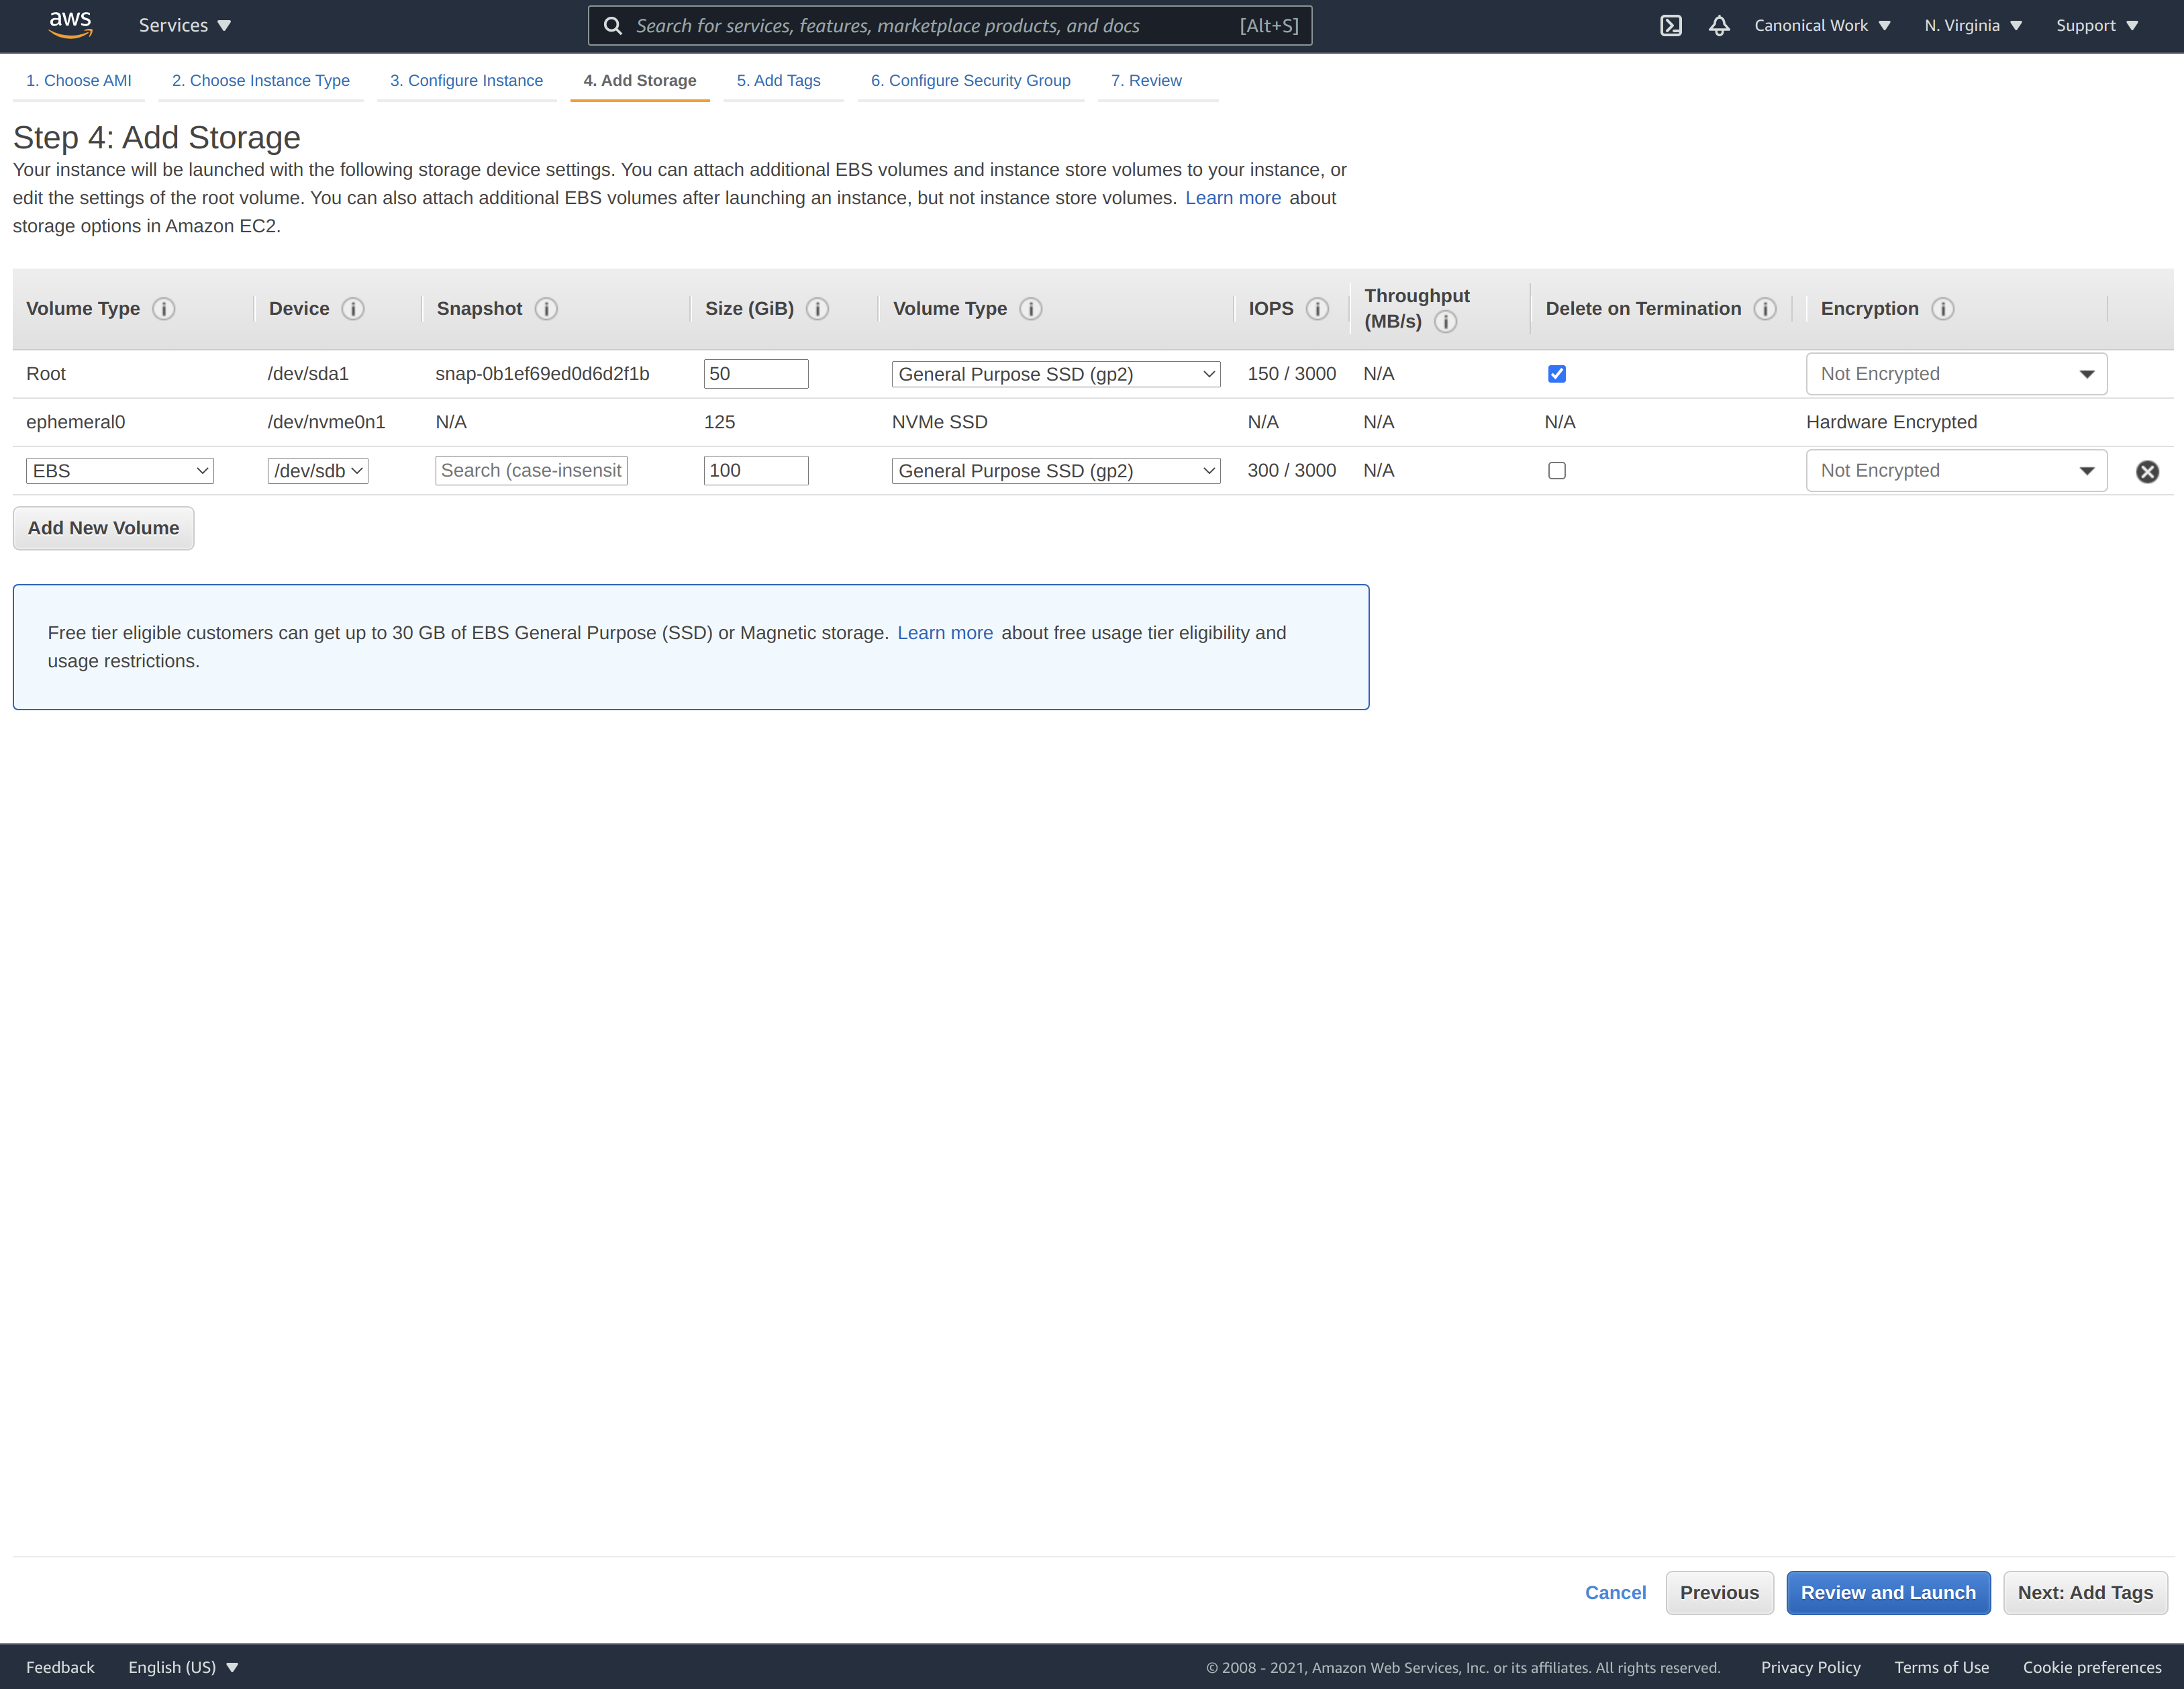Click the Review and Launch button
This screenshot has width=2184, height=1689.
coord(1888,1592)
